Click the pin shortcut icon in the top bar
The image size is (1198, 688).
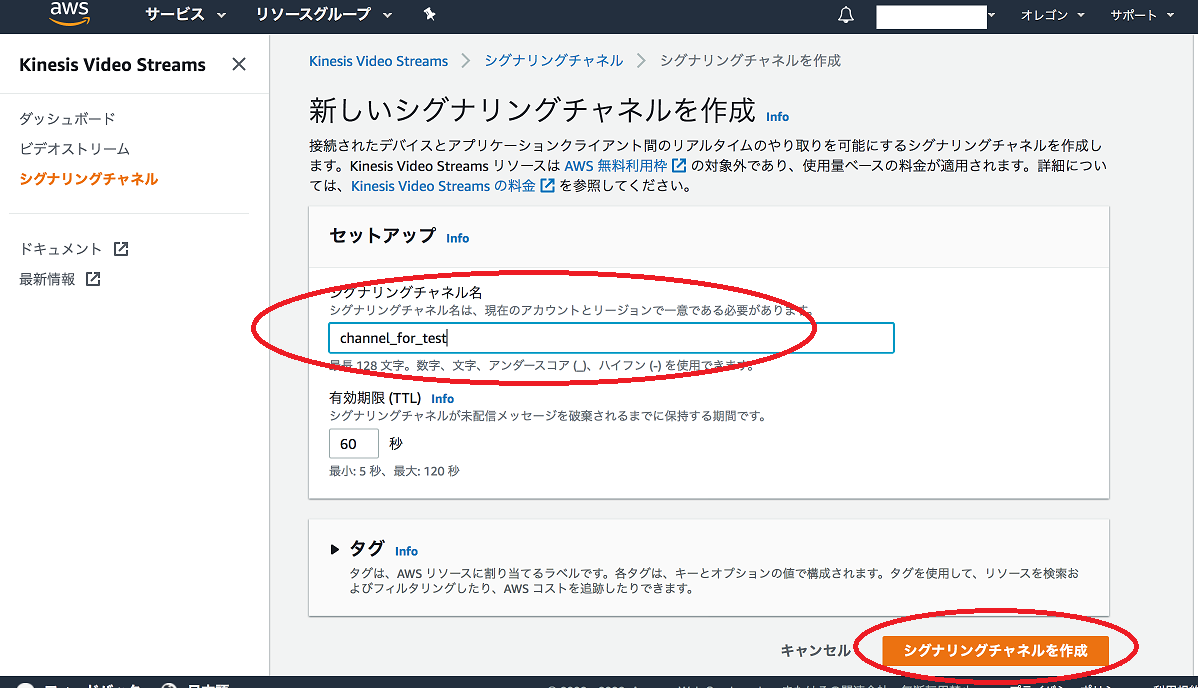(429, 14)
